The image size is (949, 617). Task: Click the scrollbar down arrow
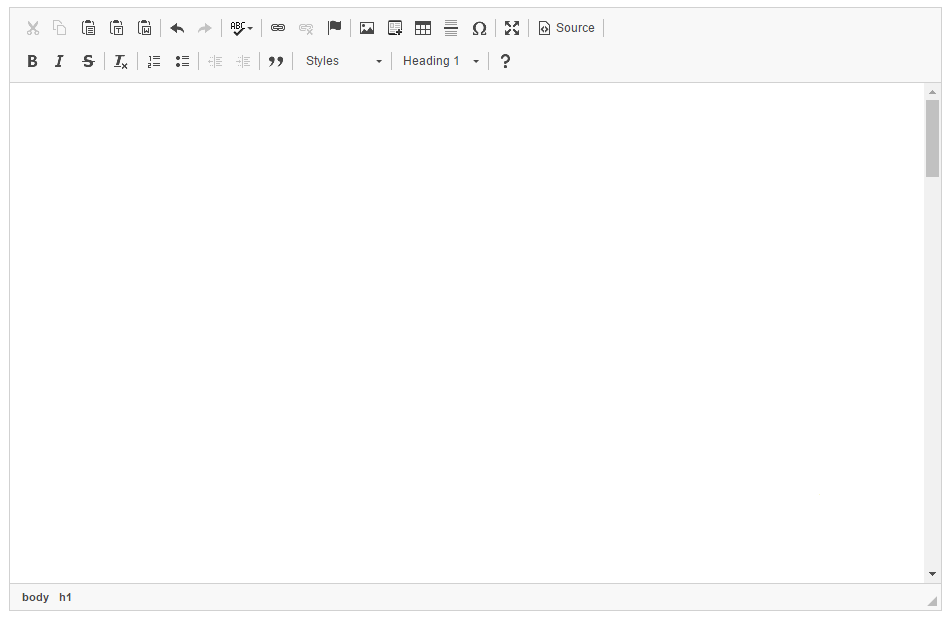[x=932, y=573]
